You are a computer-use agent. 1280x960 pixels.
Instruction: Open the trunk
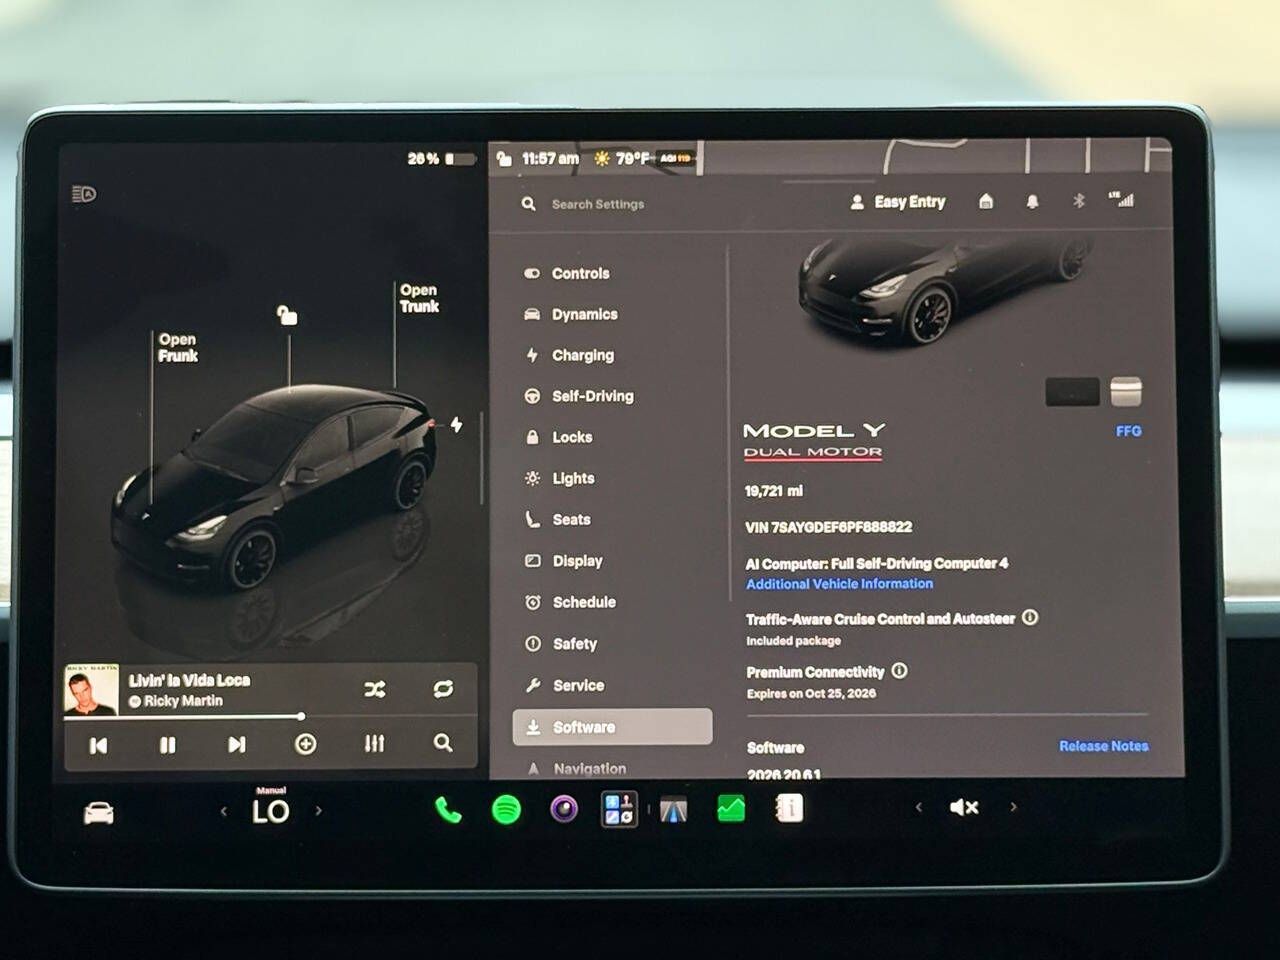point(419,298)
